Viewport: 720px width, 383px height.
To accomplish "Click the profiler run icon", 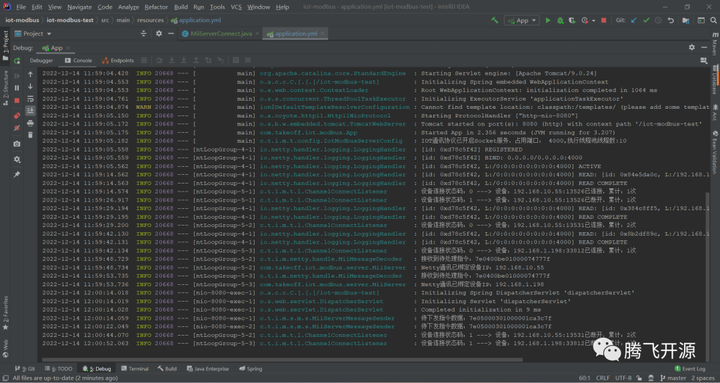I will pos(585,20).
